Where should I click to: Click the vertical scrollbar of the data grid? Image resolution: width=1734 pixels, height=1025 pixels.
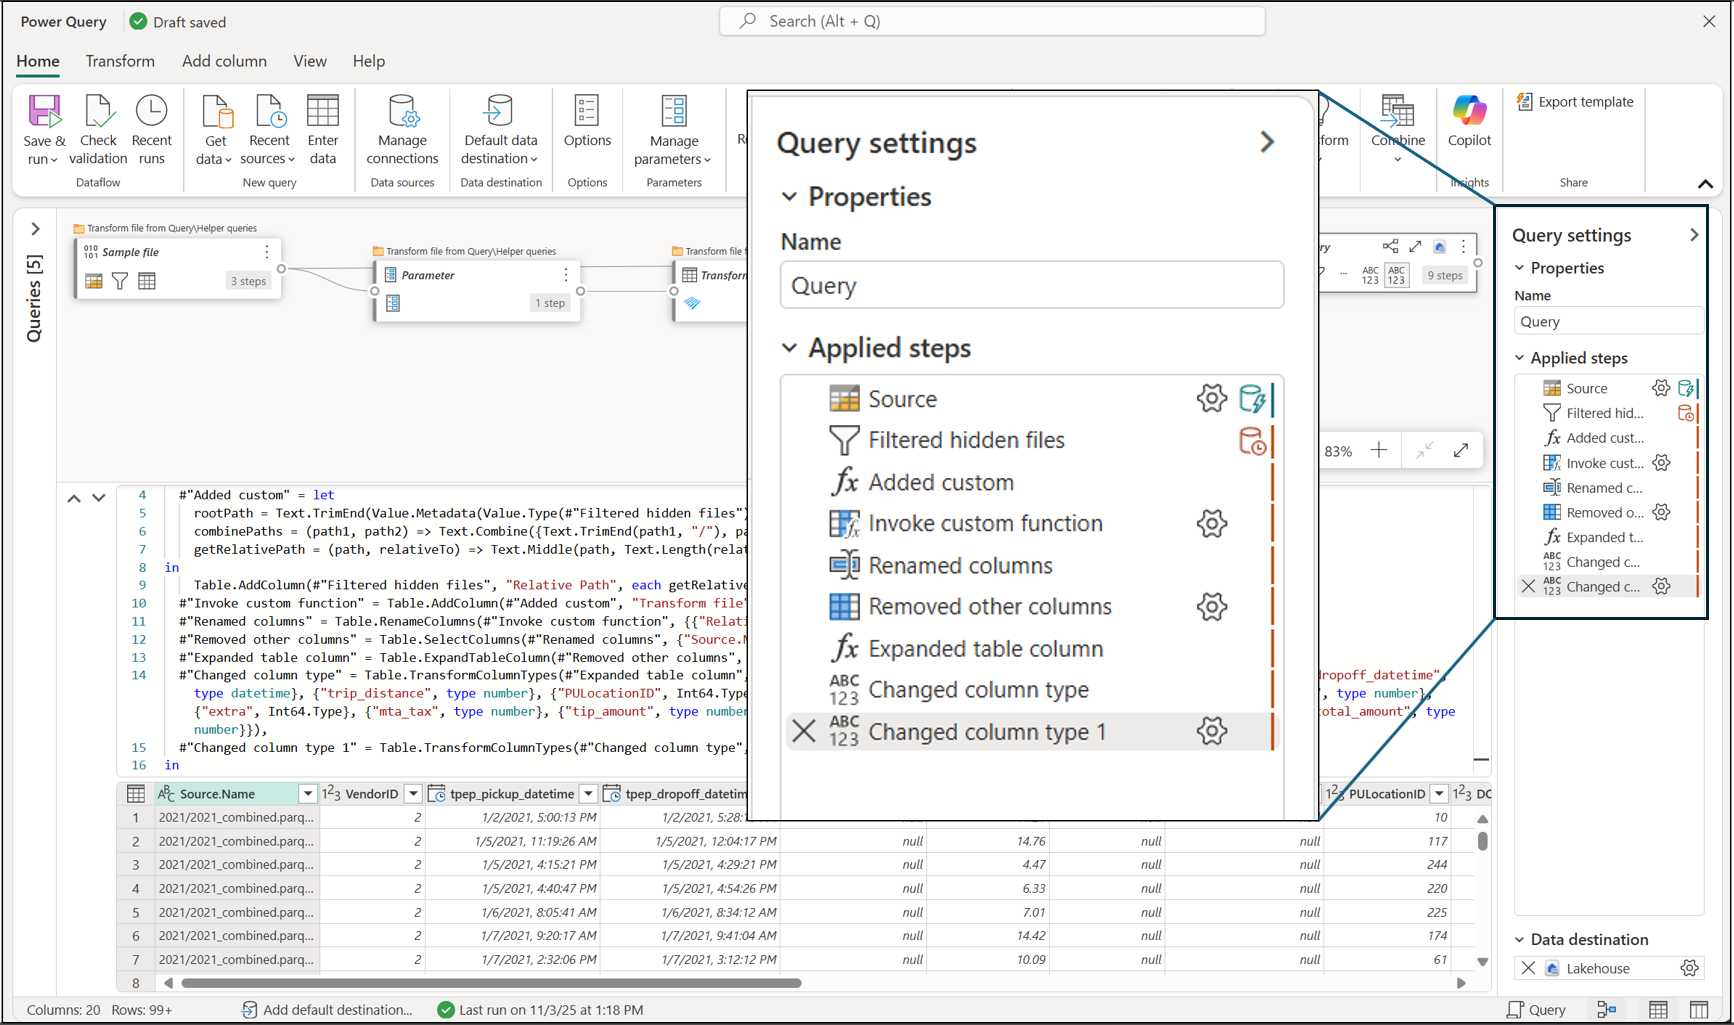[x=1482, y=841]
